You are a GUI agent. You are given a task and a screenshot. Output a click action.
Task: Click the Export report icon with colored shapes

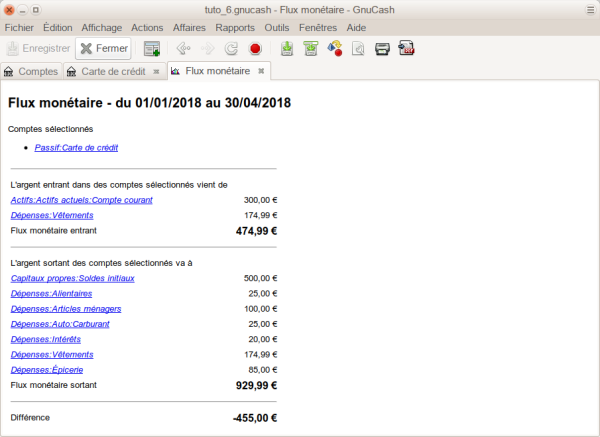coord(335,48)
